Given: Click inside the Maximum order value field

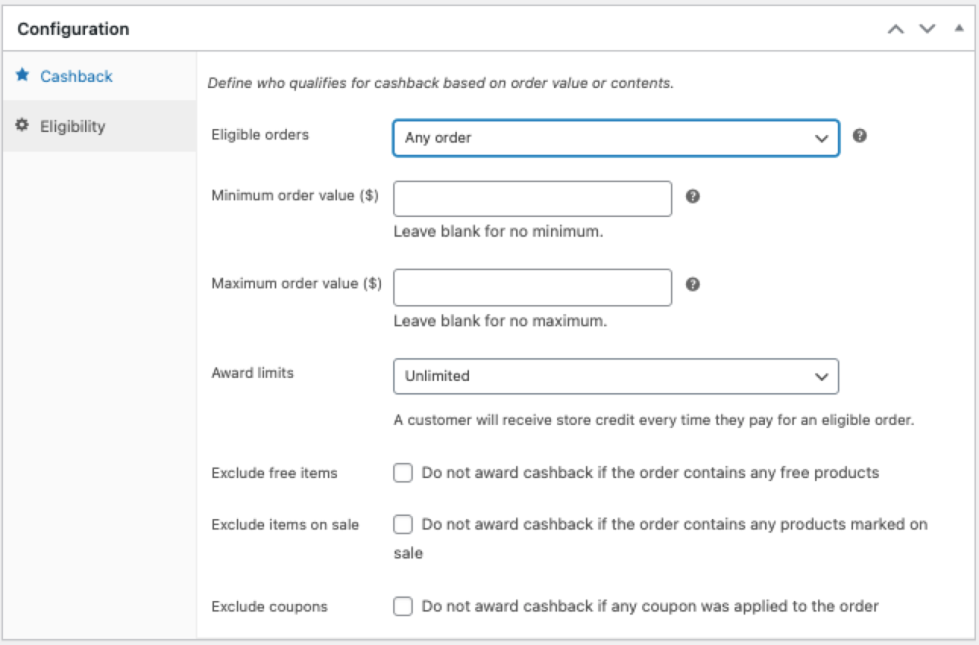Looking at the screenshot, I should (535, 287).
